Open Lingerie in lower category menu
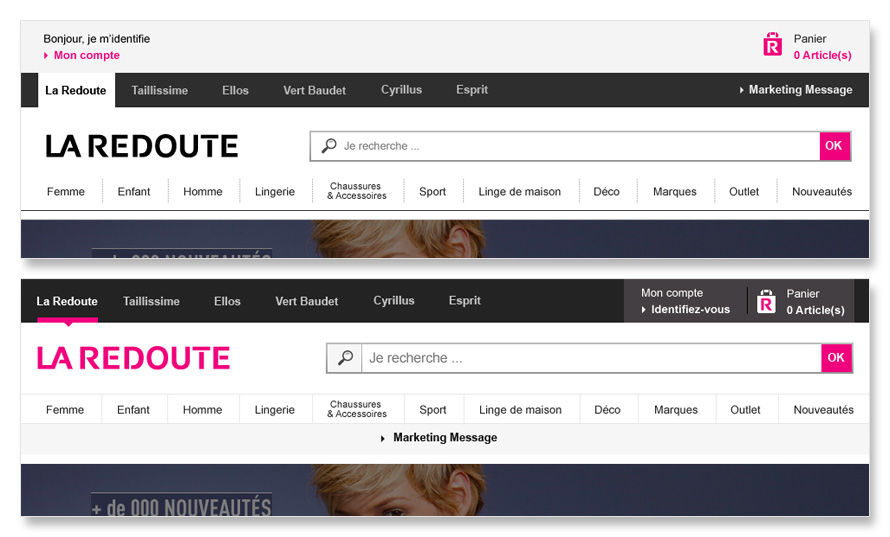Image resolution: width=890 pixels, height=537 pixels. point(275,410)
